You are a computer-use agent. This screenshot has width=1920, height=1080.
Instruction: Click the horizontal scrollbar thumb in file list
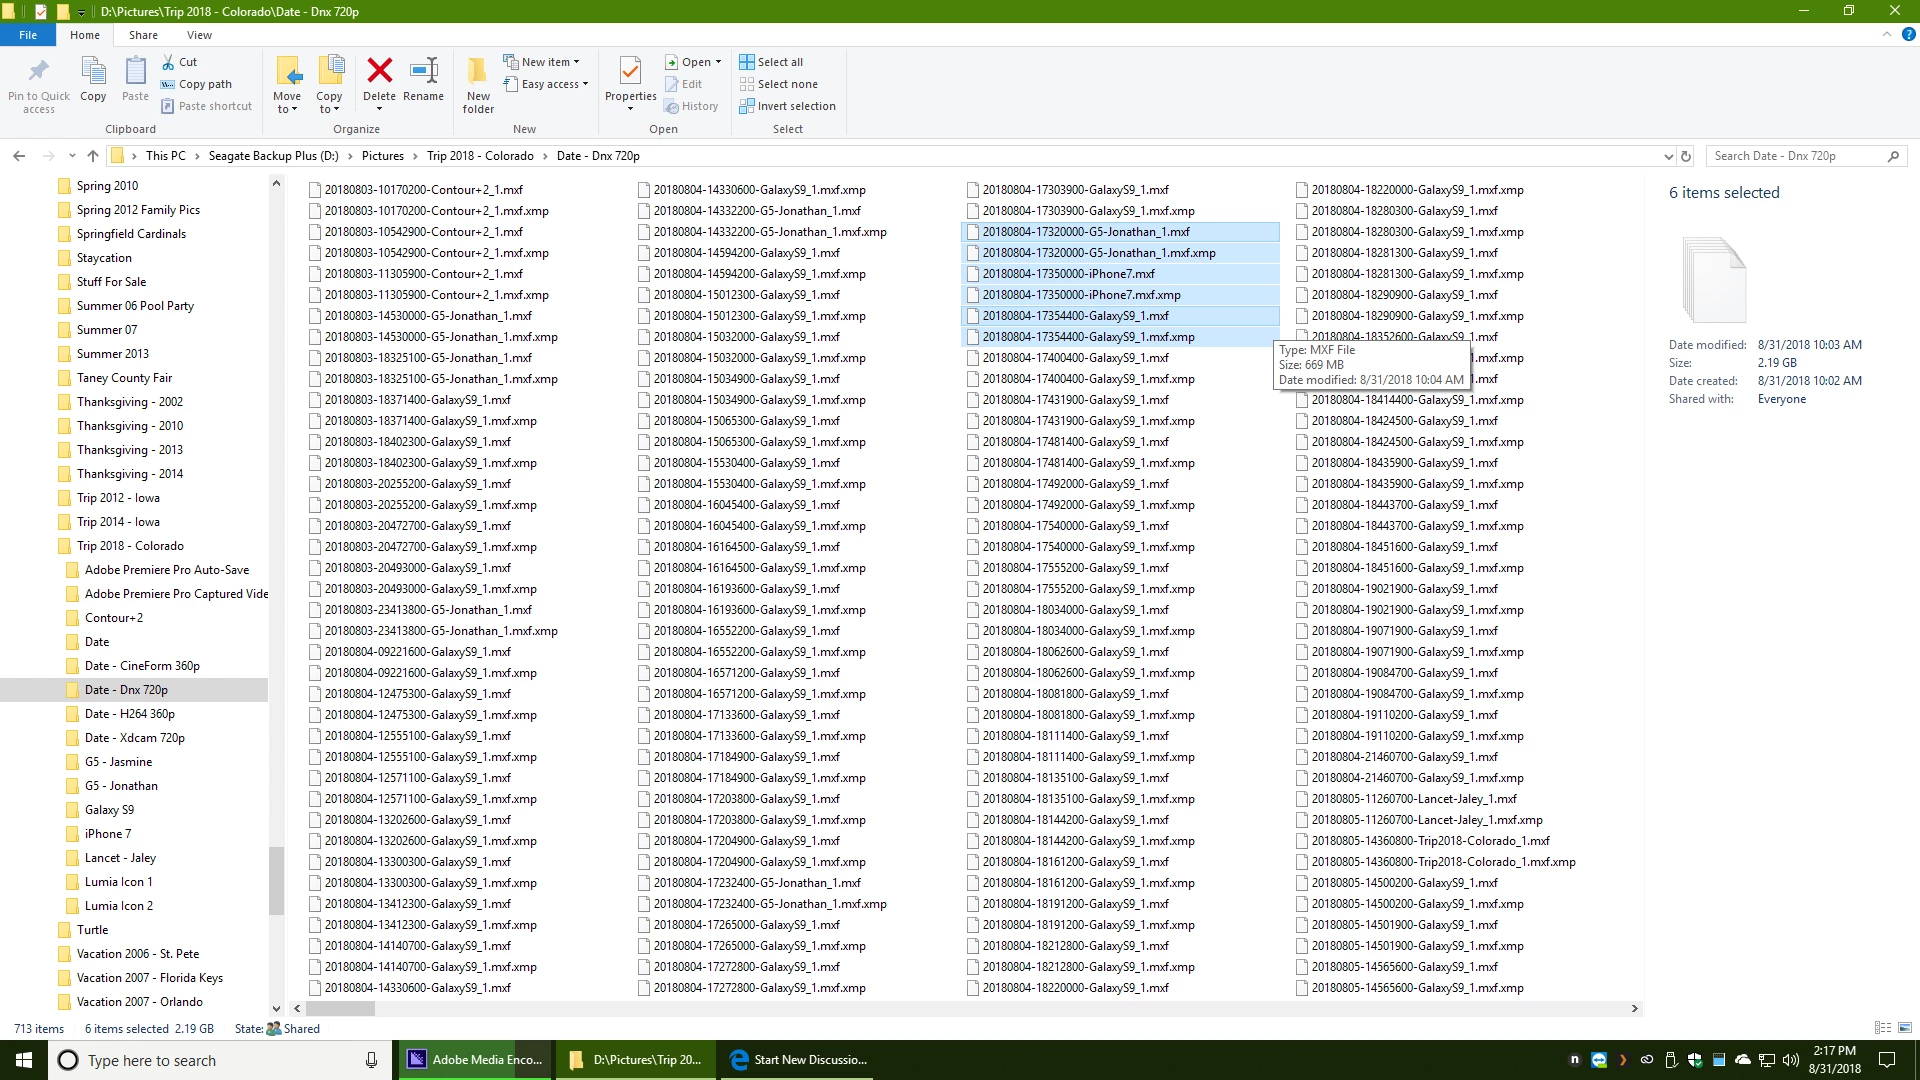point(340,1009)
